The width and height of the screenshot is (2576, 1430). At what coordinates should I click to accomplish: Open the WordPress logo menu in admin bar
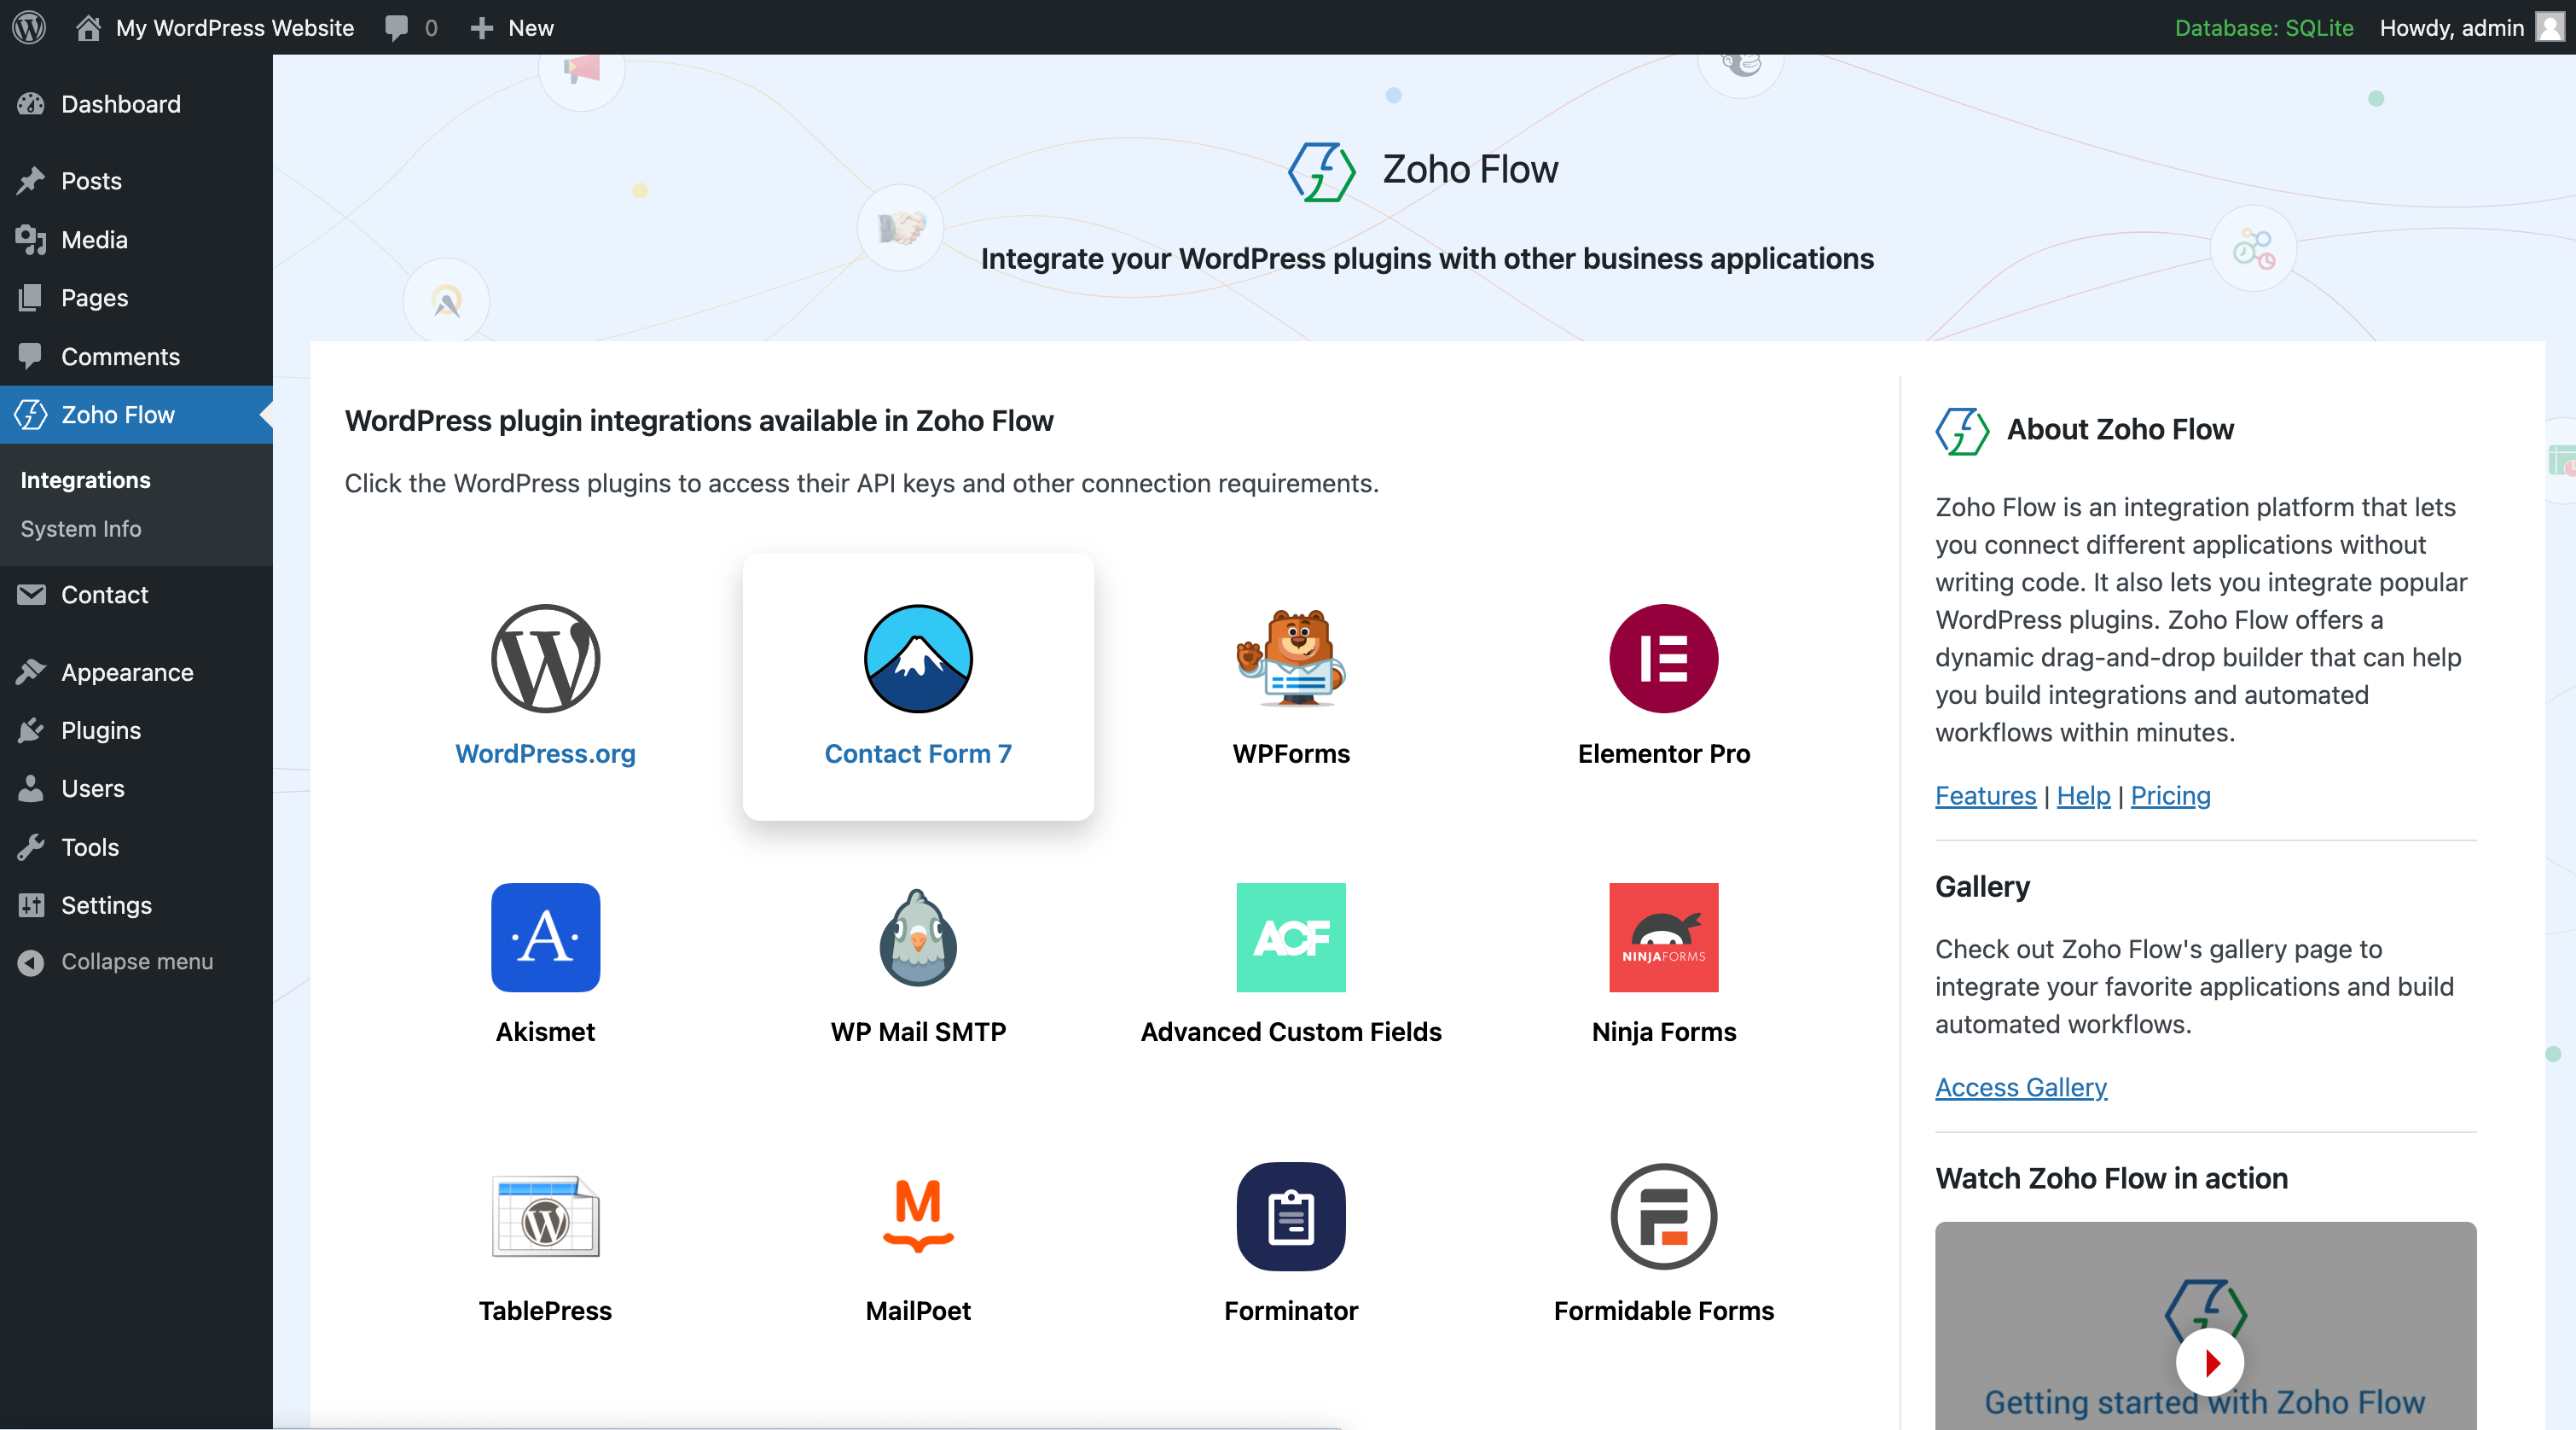(x=29, y=27)
